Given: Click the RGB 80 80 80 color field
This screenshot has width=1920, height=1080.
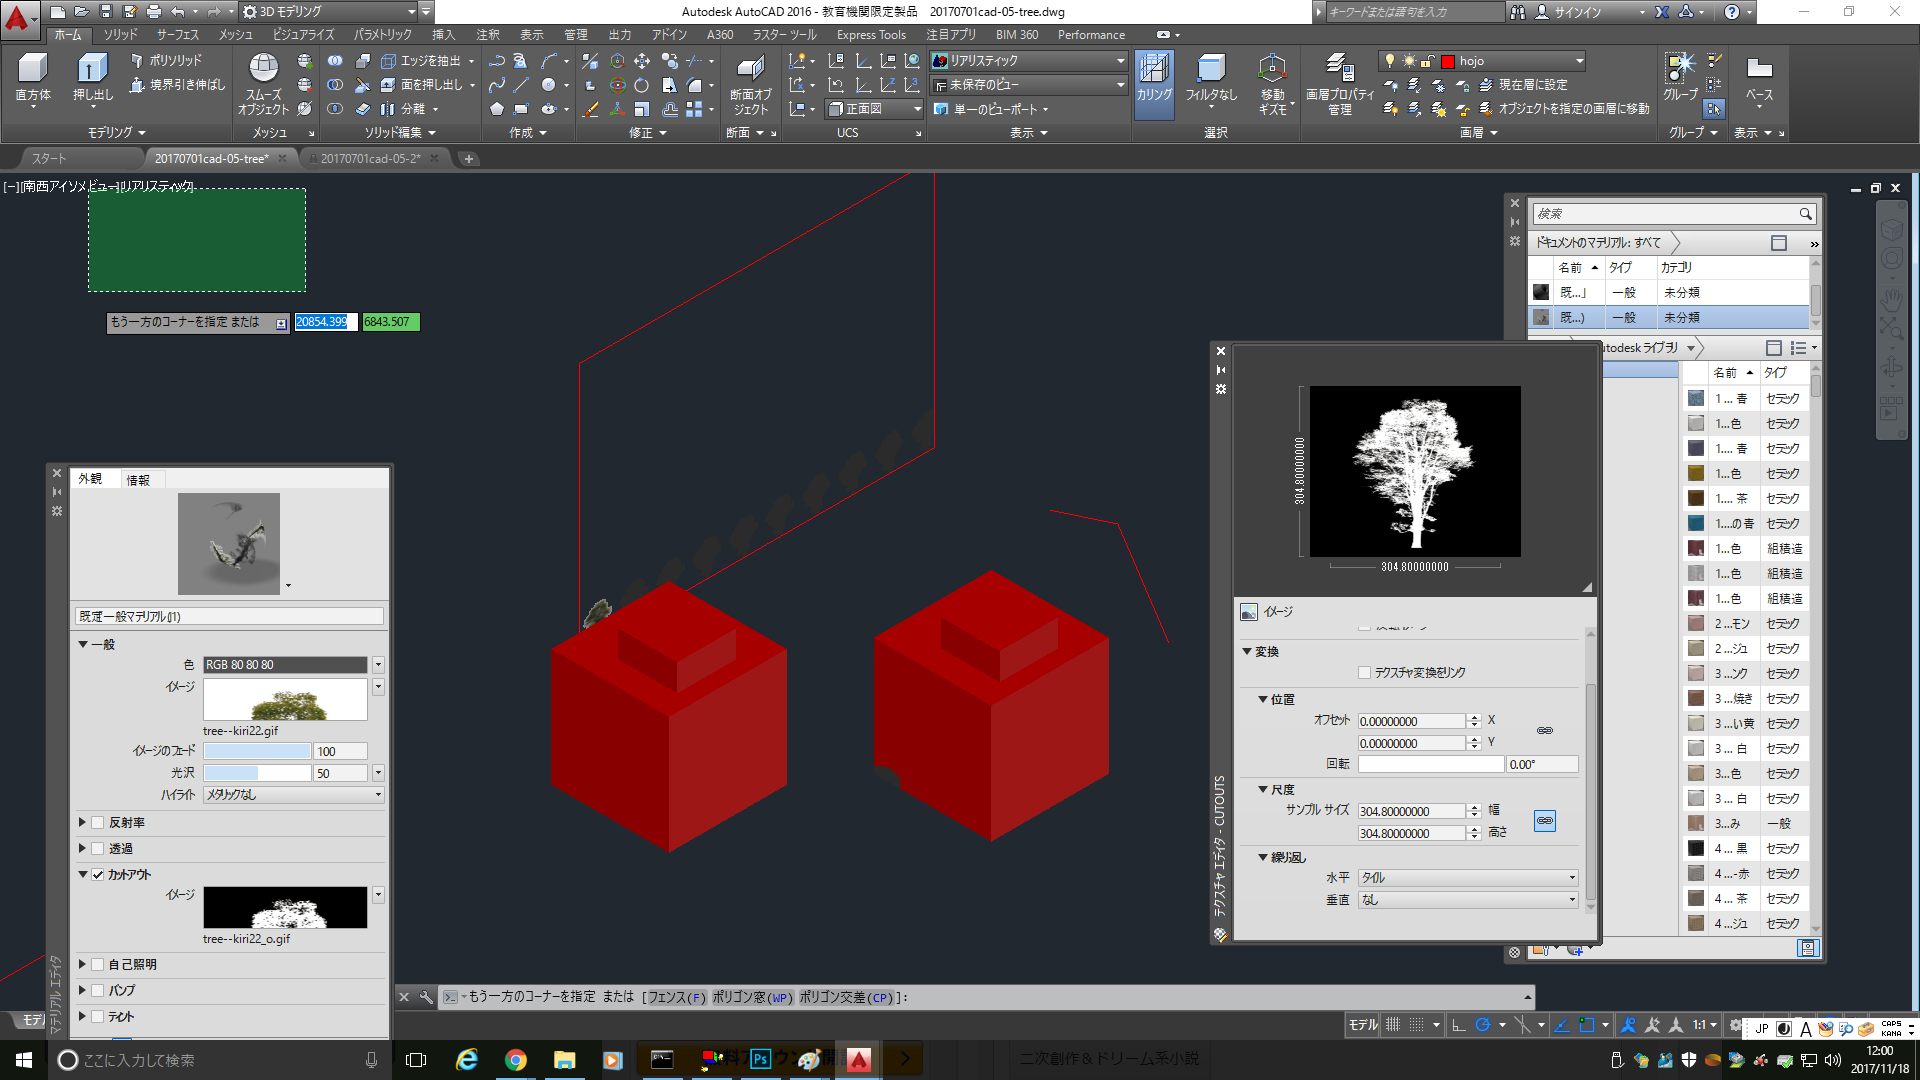Looking at the screenshot, I should click(284, 665).
